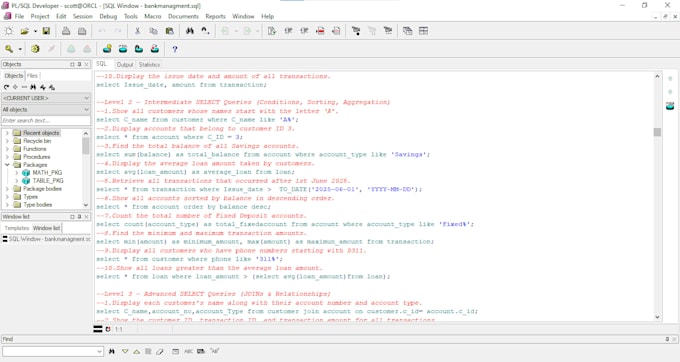This screenshot has width=680, height=362.
Task: Switch to the Output tab
Action: coord(124,64)
